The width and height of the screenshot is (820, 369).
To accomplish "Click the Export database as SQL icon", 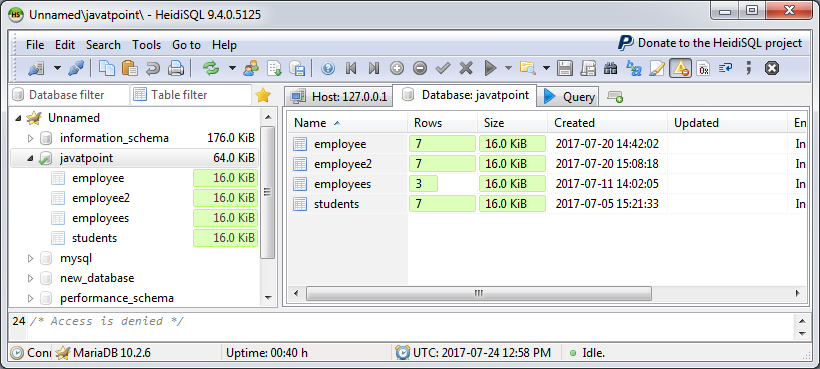I will [274, 68].
